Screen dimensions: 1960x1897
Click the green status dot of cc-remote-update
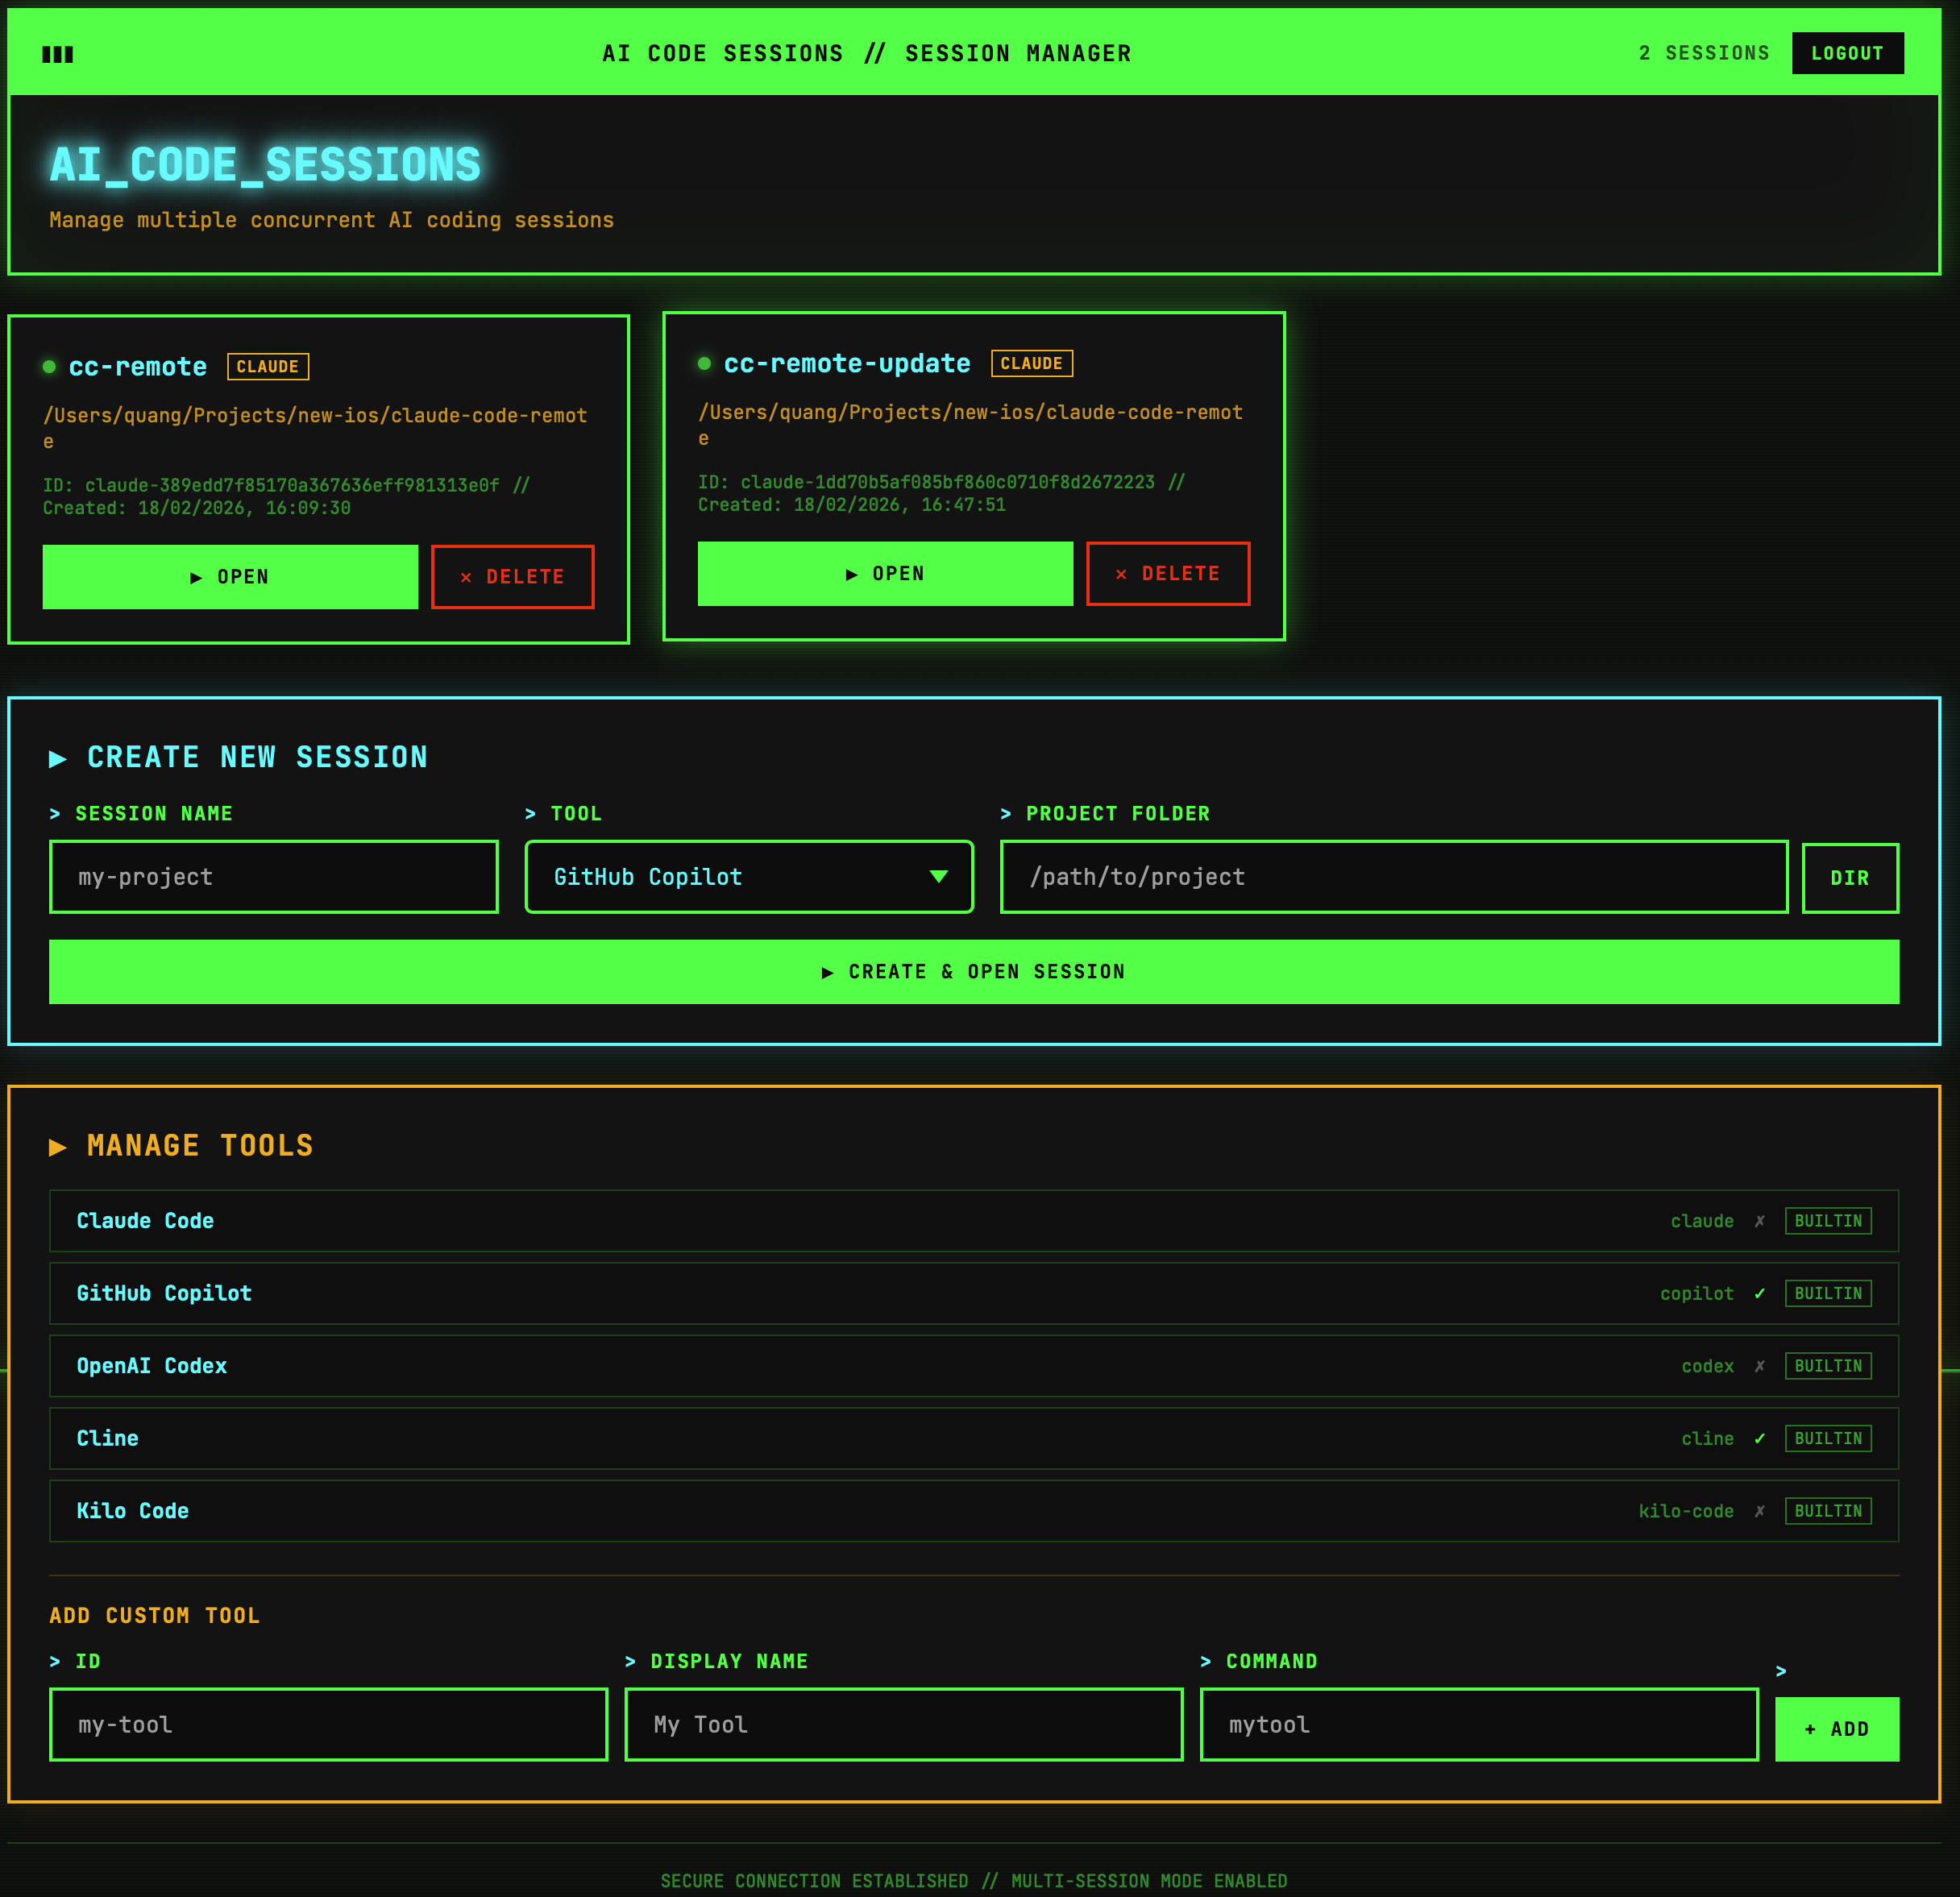(x=704, y=364)
